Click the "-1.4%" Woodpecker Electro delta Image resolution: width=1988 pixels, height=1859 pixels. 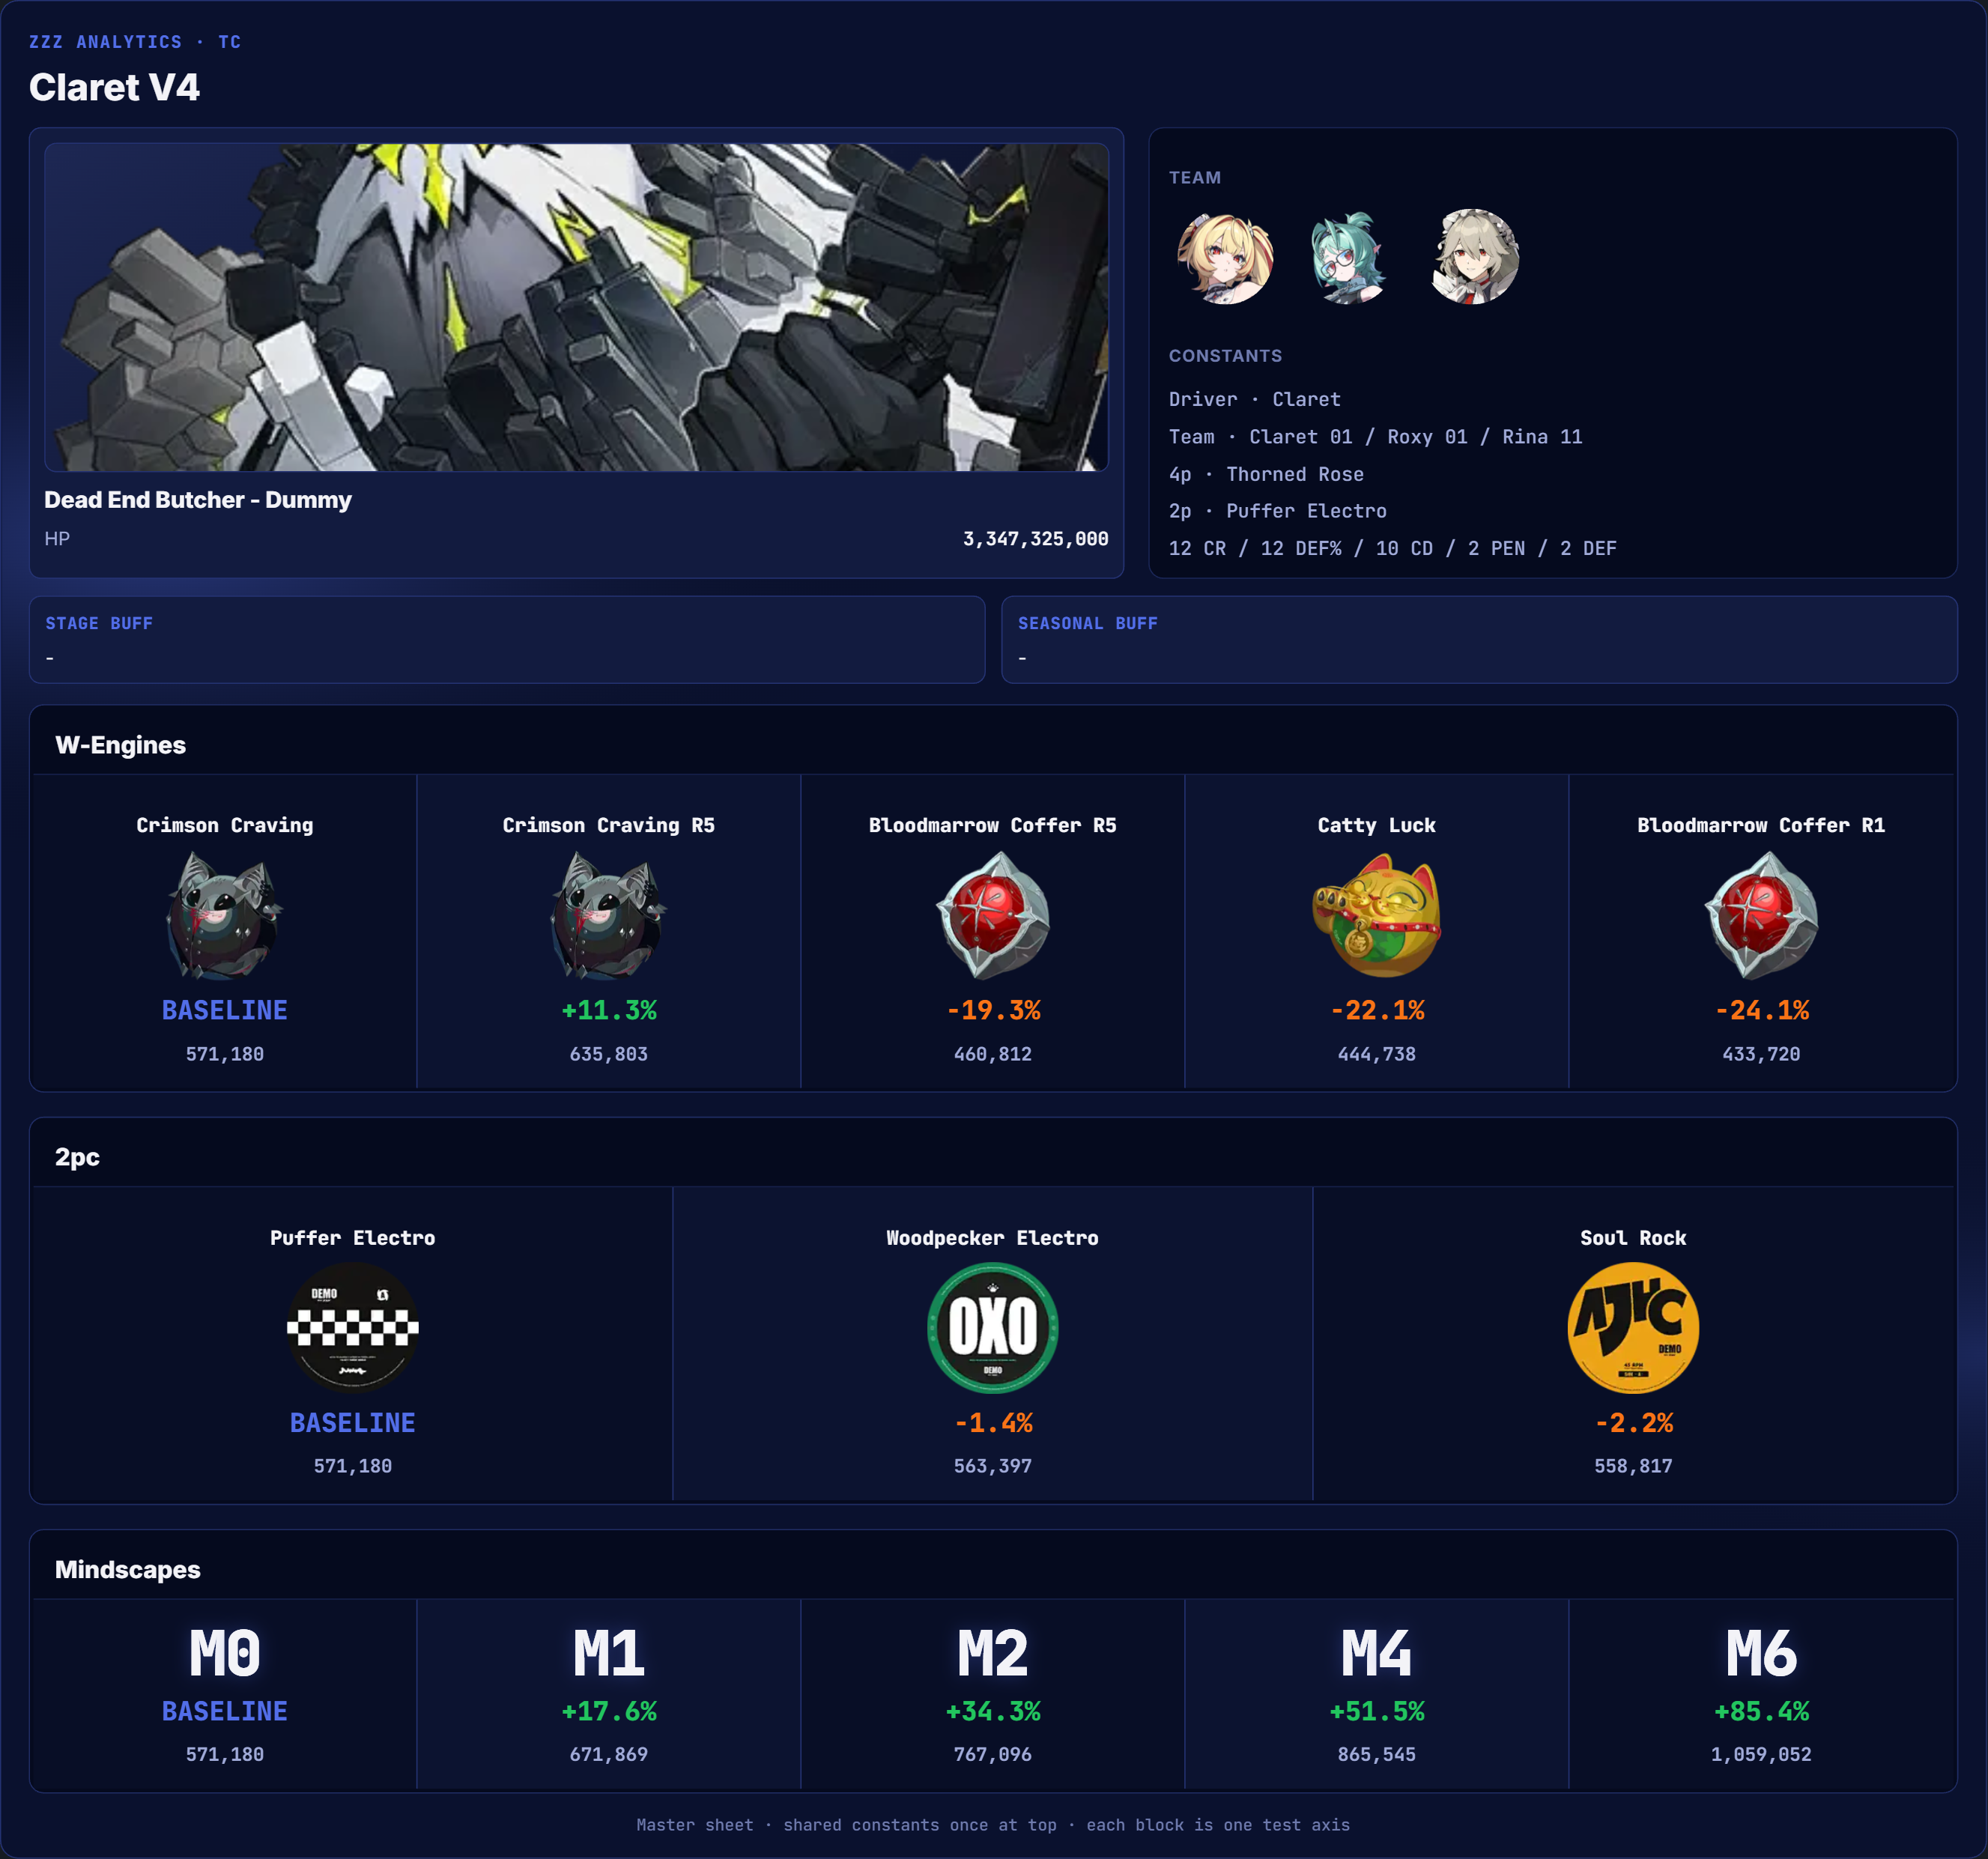[993, 1422]
